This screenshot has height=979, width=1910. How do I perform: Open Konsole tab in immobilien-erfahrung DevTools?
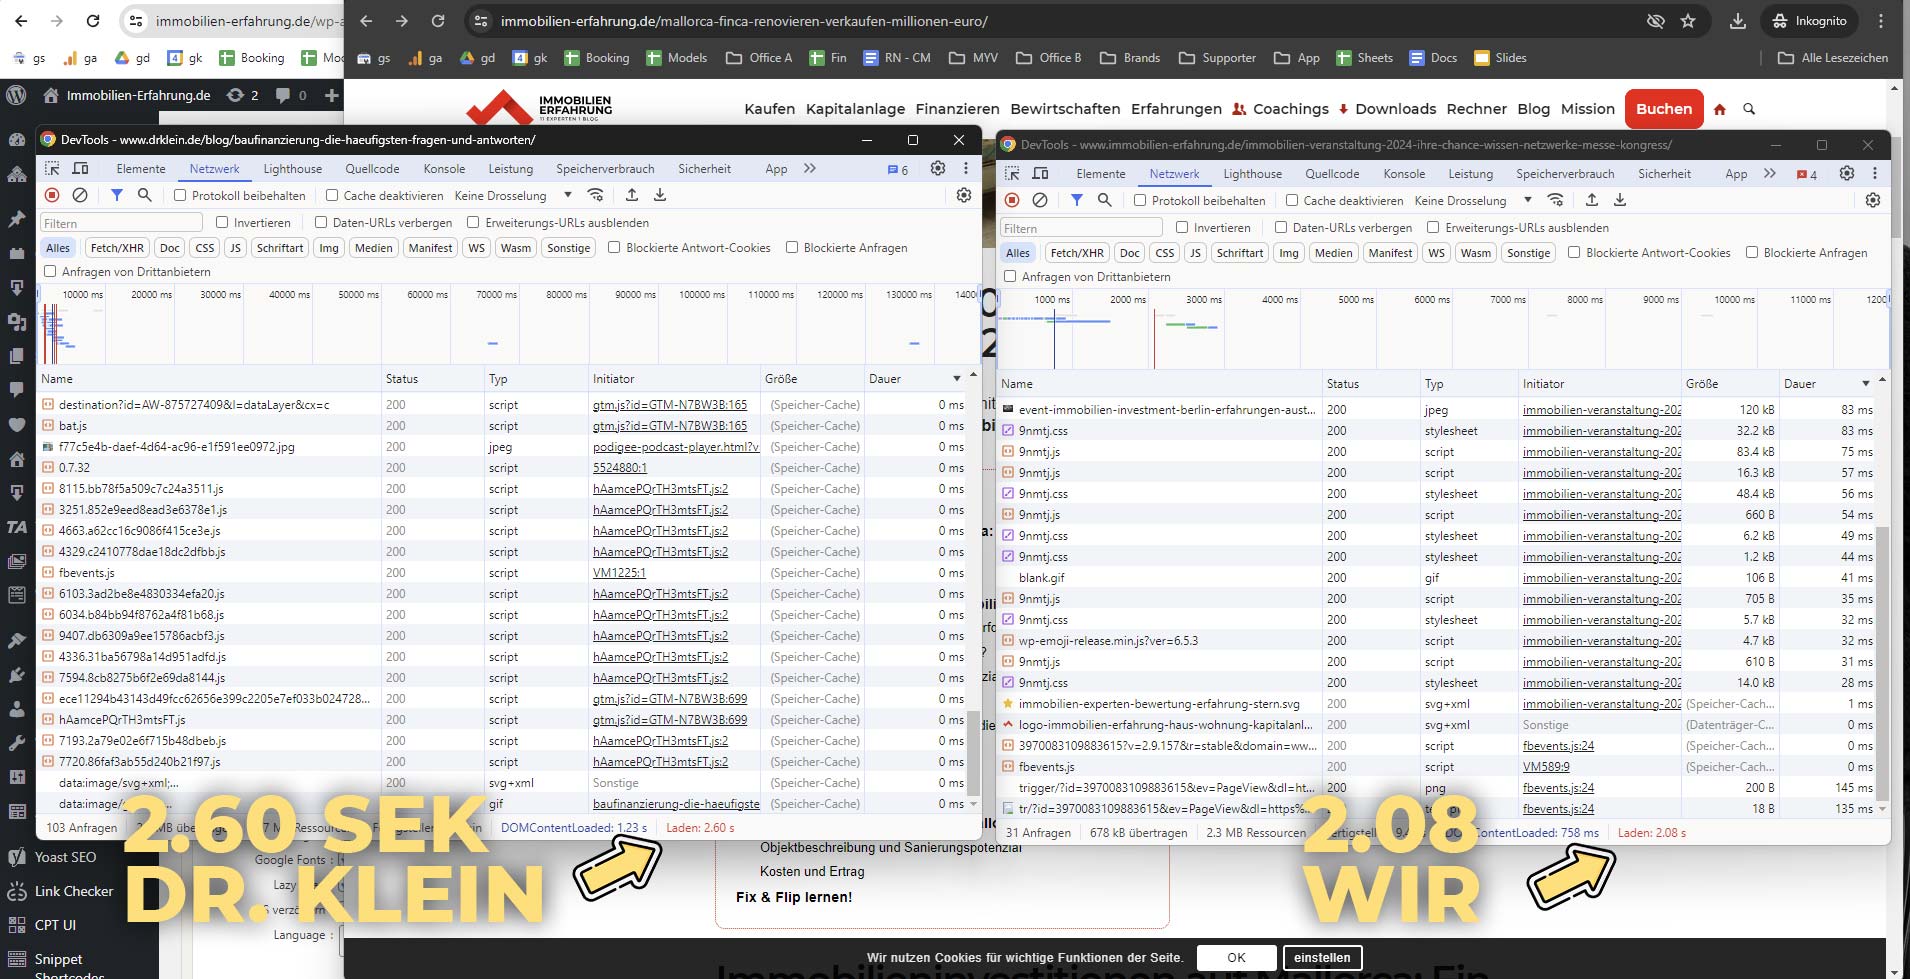(x=1404, y=173)
